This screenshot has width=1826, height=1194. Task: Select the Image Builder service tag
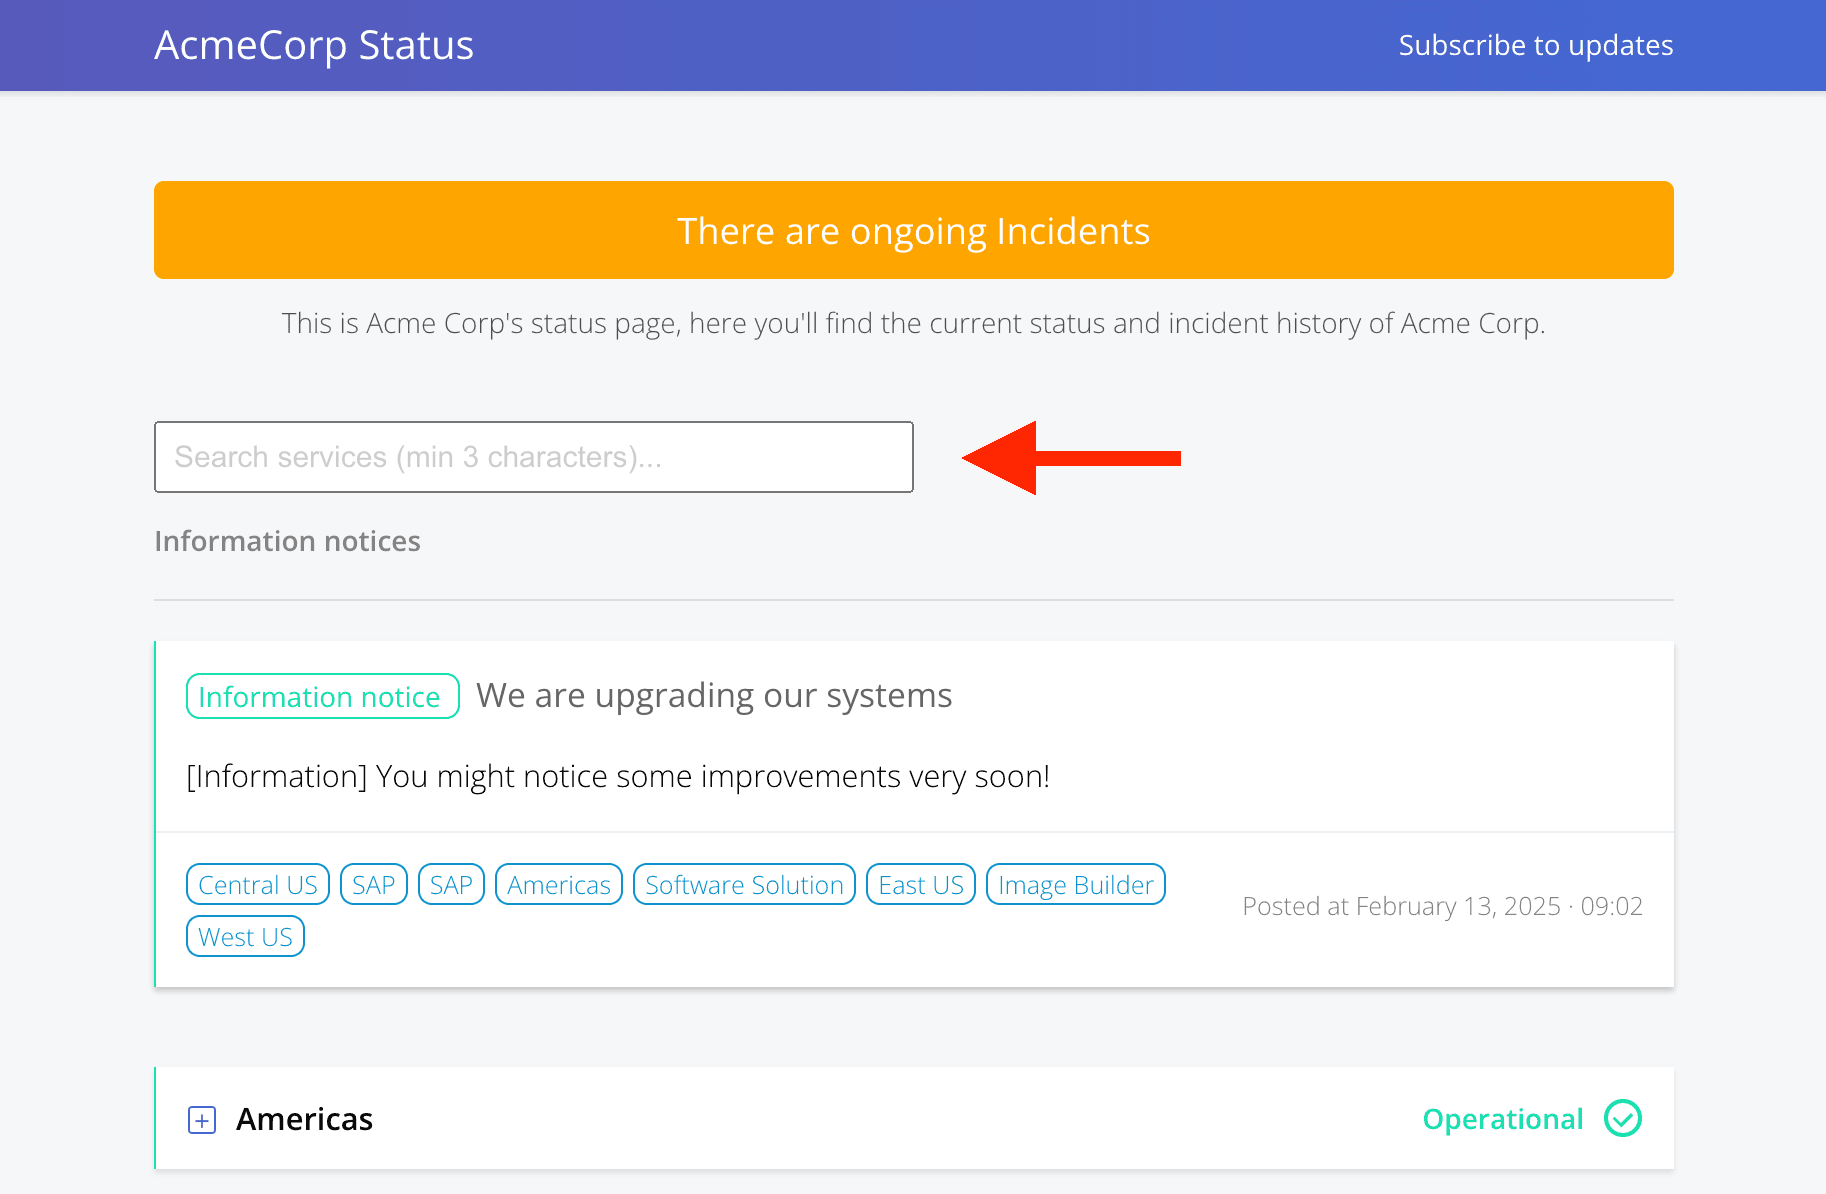click(1075, 884)
